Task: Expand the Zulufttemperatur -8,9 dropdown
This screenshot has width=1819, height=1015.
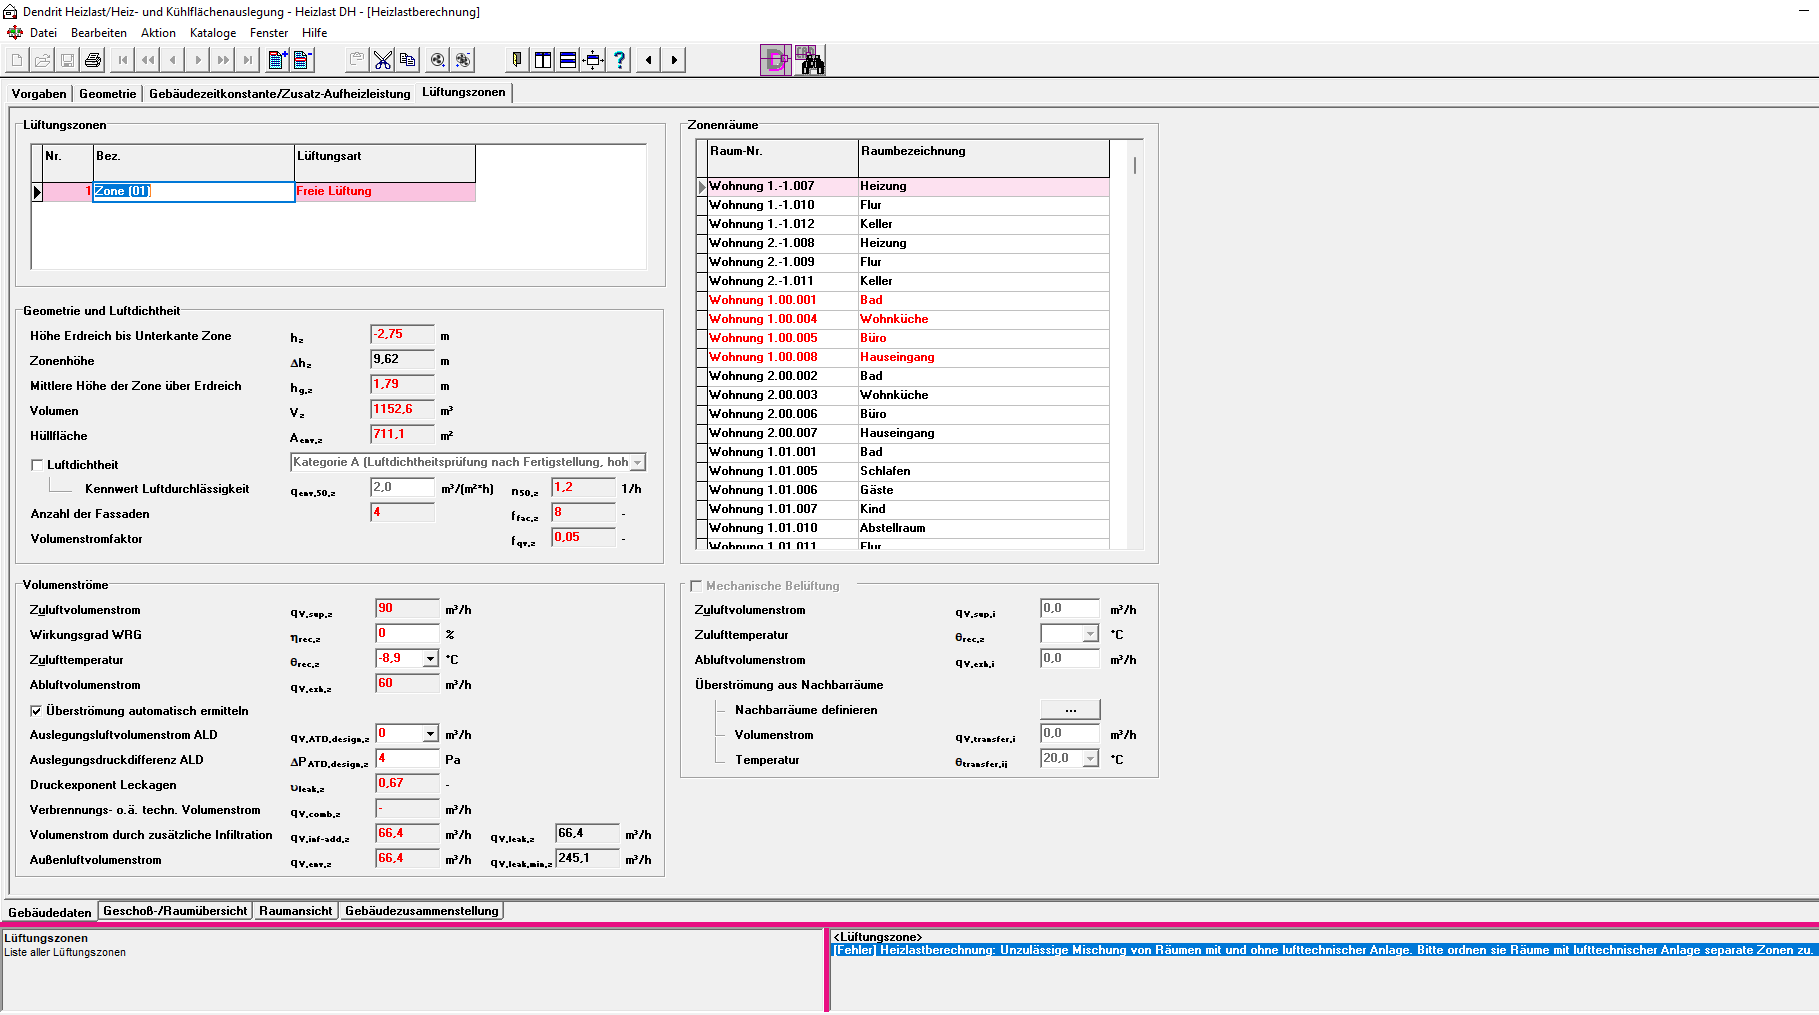Action: tap(431, 658)
